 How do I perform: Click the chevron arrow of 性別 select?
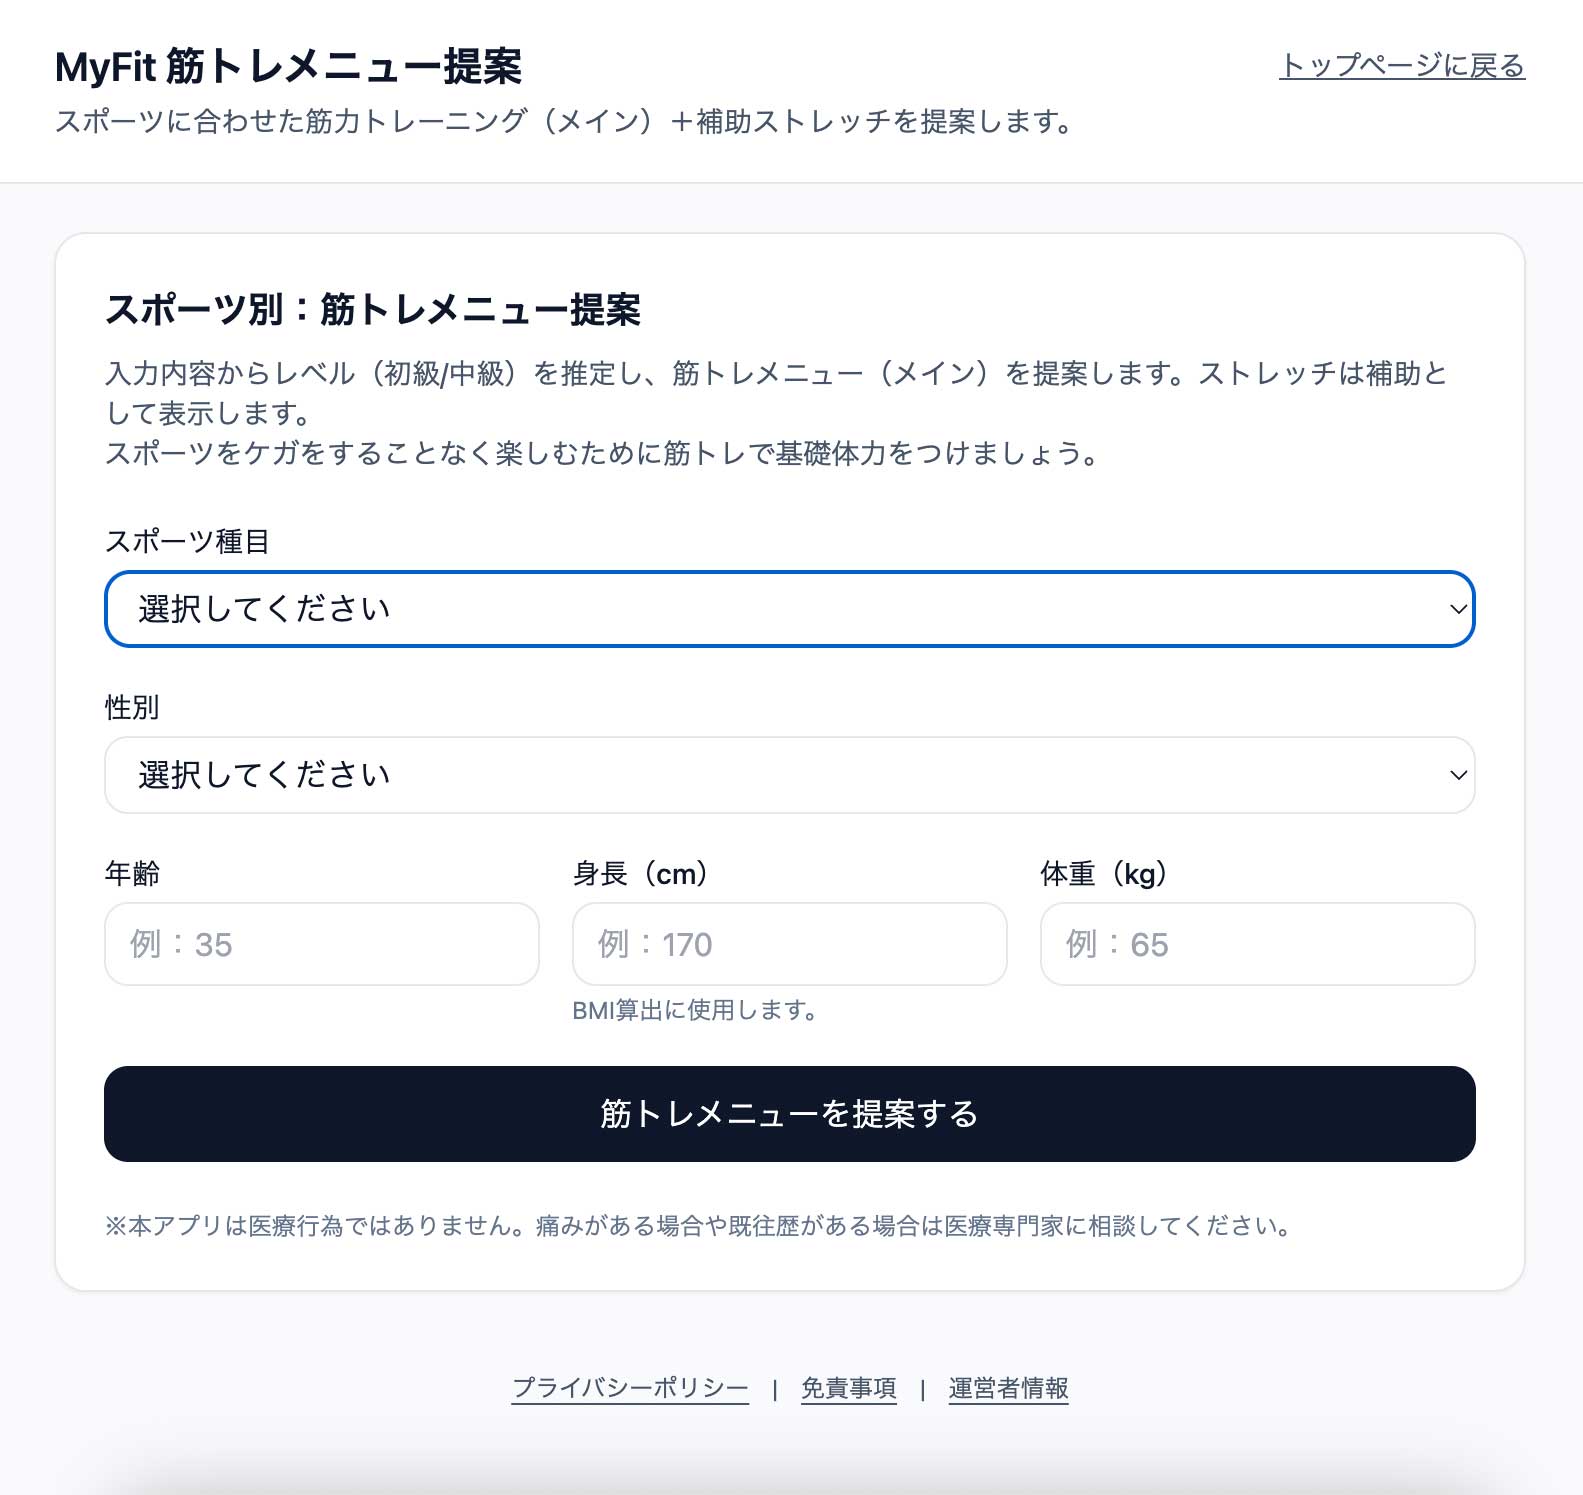pyautogui.click(x=1458, y=775)
